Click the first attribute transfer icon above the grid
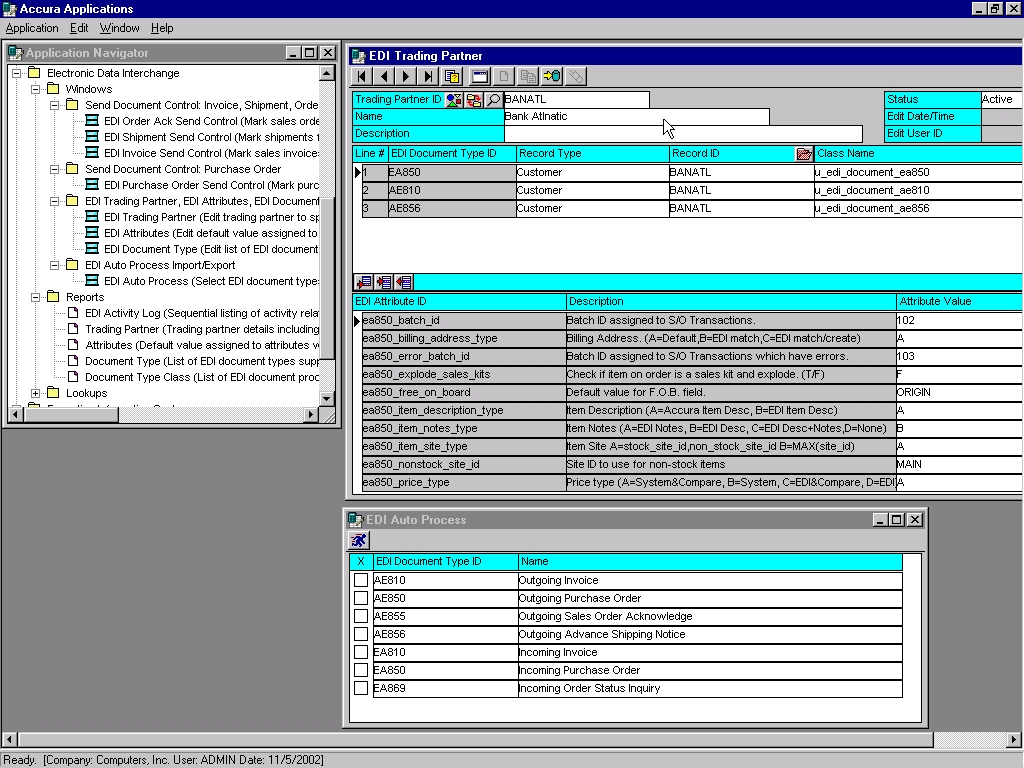The height and width of the screenshot is (768, 1024). coord(364,282)
